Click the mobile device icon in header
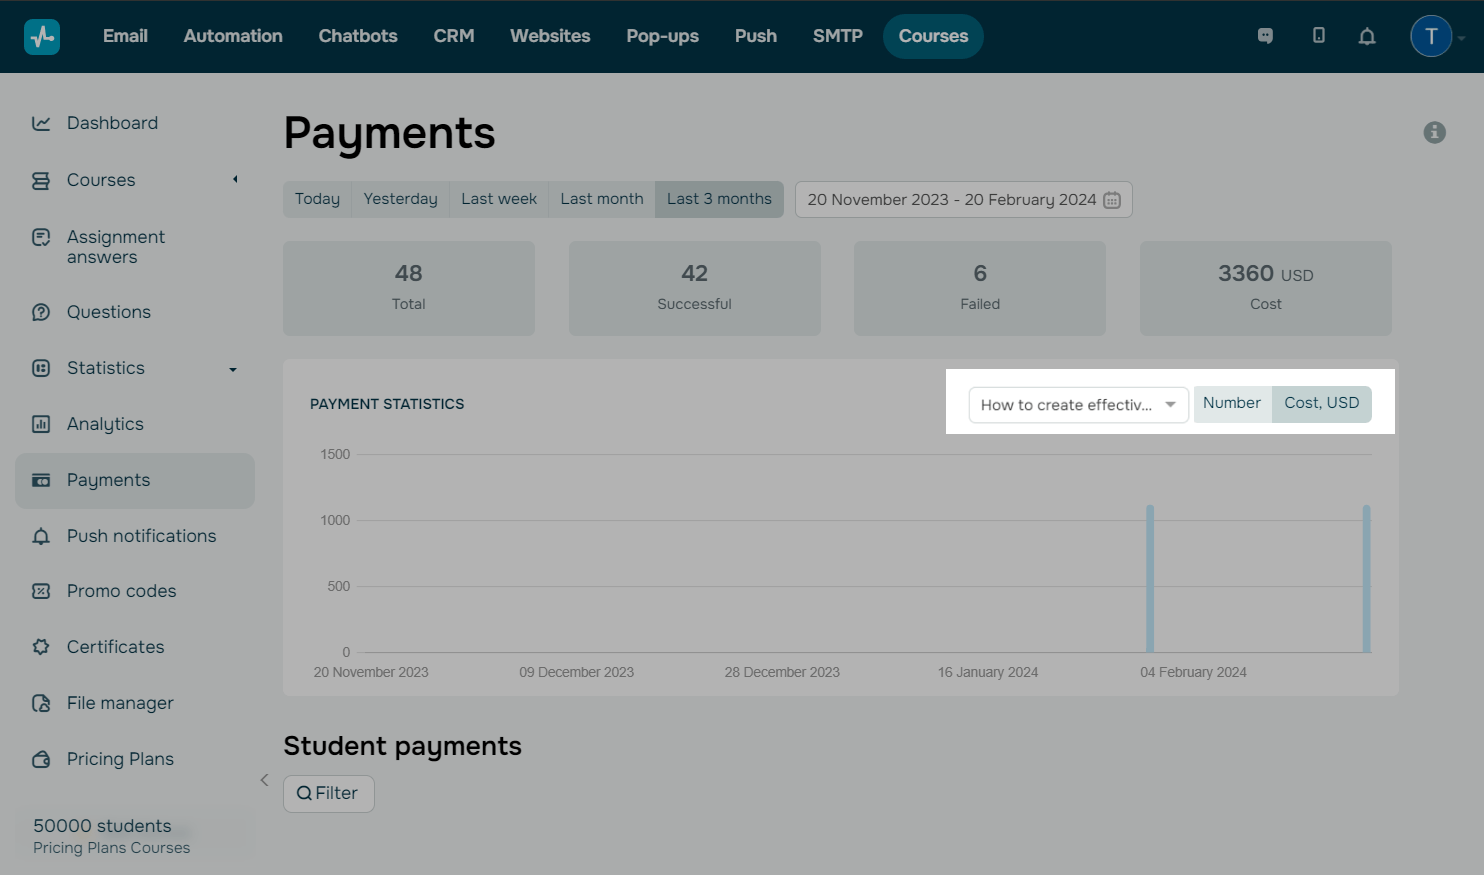 coord(1318,36)
